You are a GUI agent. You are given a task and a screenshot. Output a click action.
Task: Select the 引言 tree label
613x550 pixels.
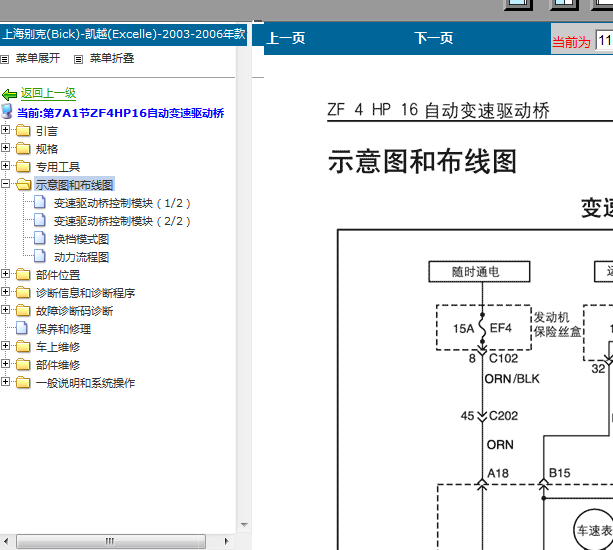(47, 131)
